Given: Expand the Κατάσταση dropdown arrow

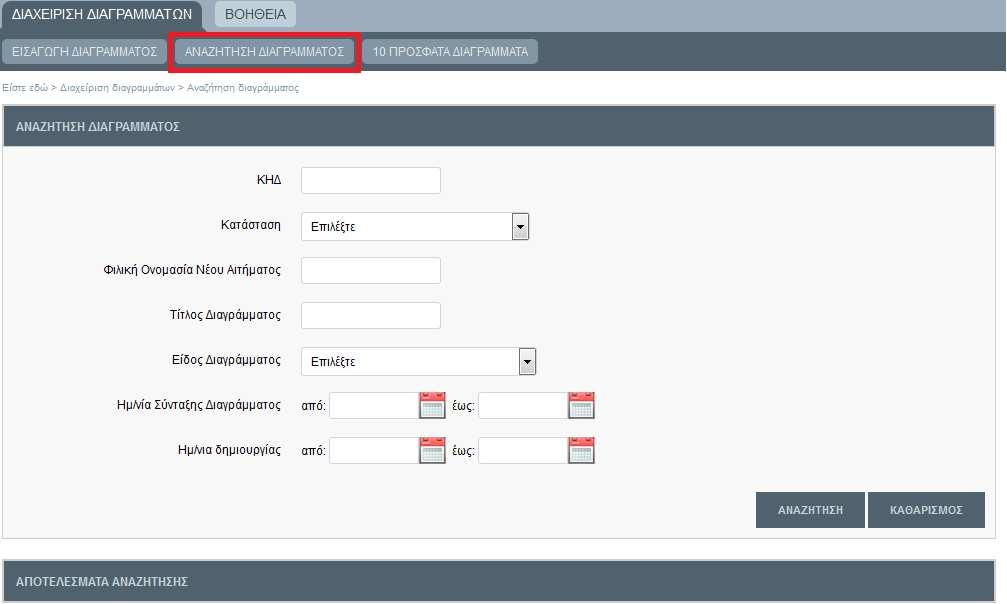Looking at the screenshot, I should [520, 227].
